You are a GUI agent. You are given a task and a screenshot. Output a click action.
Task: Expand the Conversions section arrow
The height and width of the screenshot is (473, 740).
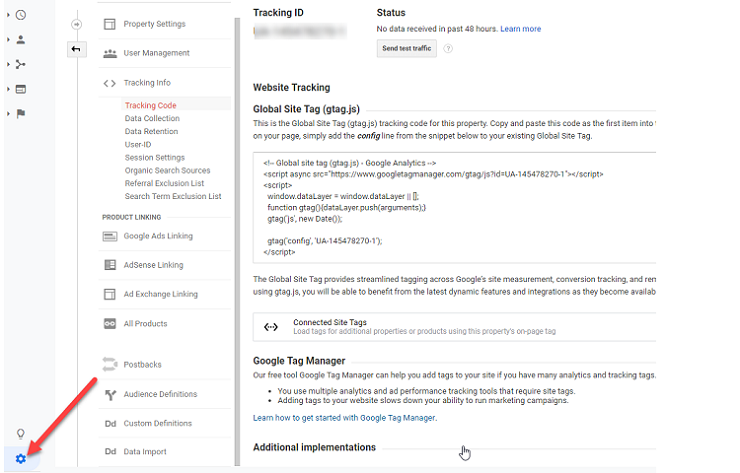8,113
